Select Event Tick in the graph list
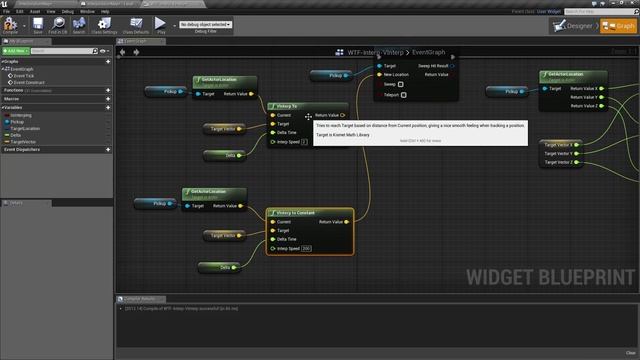 [24, 76]
